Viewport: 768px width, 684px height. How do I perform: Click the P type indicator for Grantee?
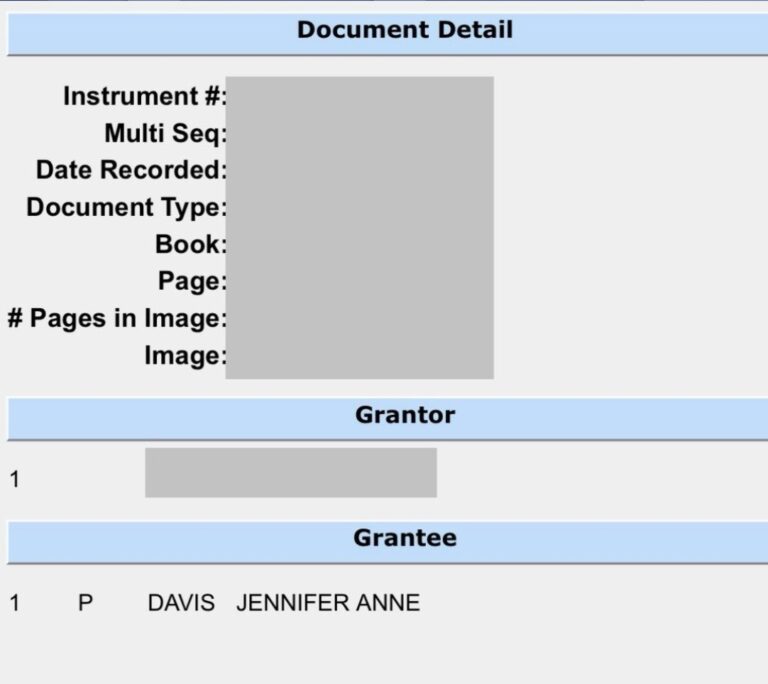coord(85,603)
